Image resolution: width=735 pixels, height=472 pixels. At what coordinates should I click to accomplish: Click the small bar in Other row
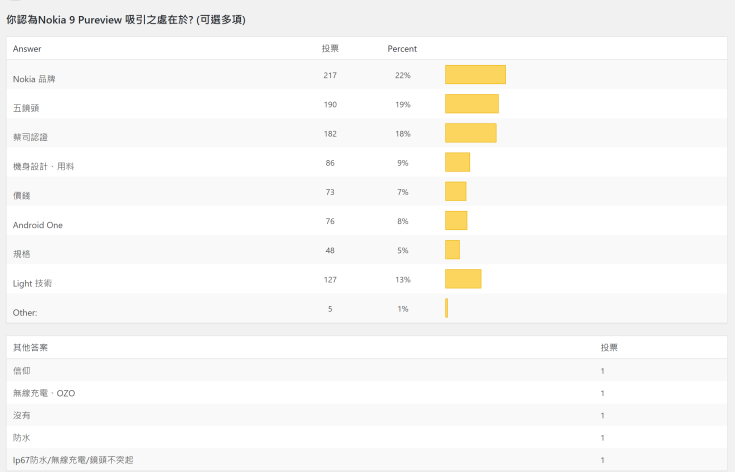[446, 309]
